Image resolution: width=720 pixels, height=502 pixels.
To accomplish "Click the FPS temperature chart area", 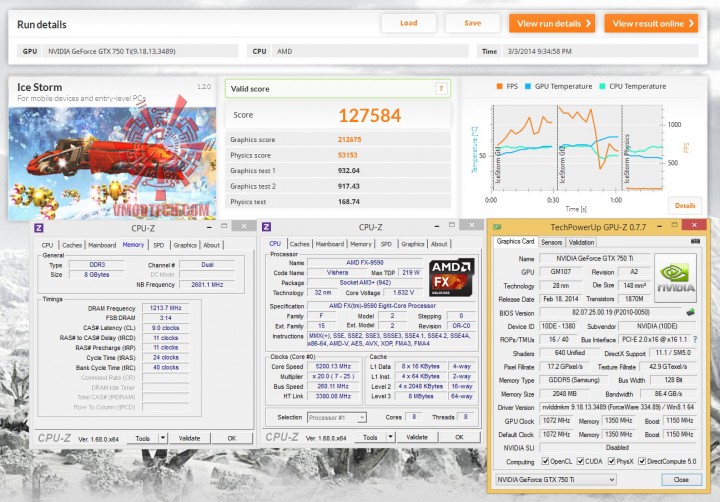I will point(577,148).
